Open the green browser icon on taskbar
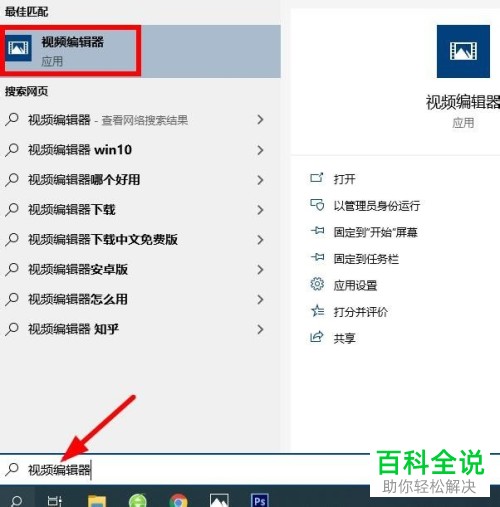The image size is (500, 507). [138, 500]
